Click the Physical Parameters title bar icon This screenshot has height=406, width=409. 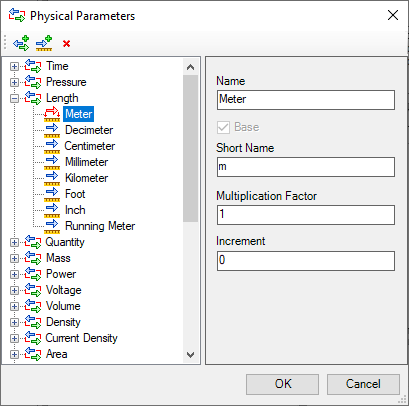tap(17, 15)
